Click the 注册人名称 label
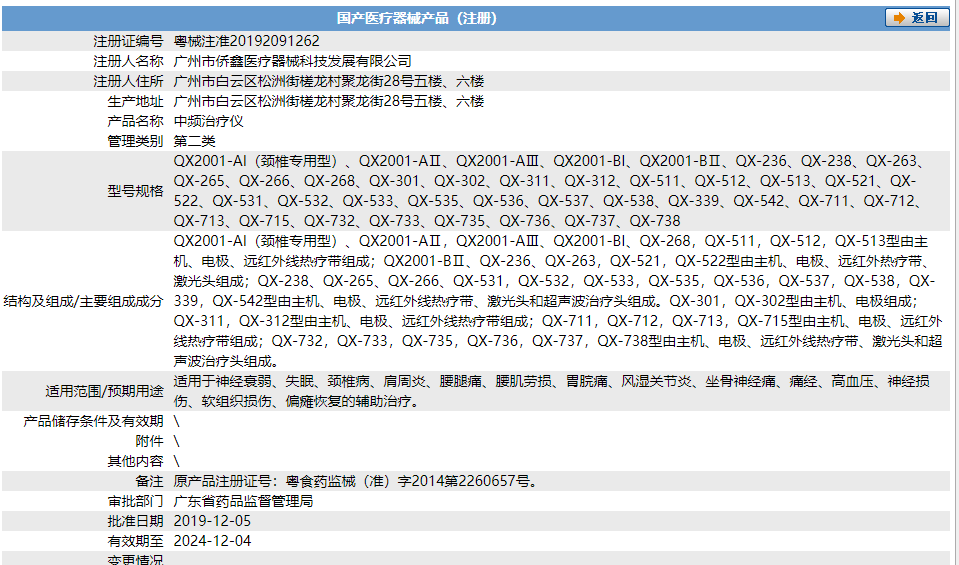The image size is (959, 565). click(128, 61)
